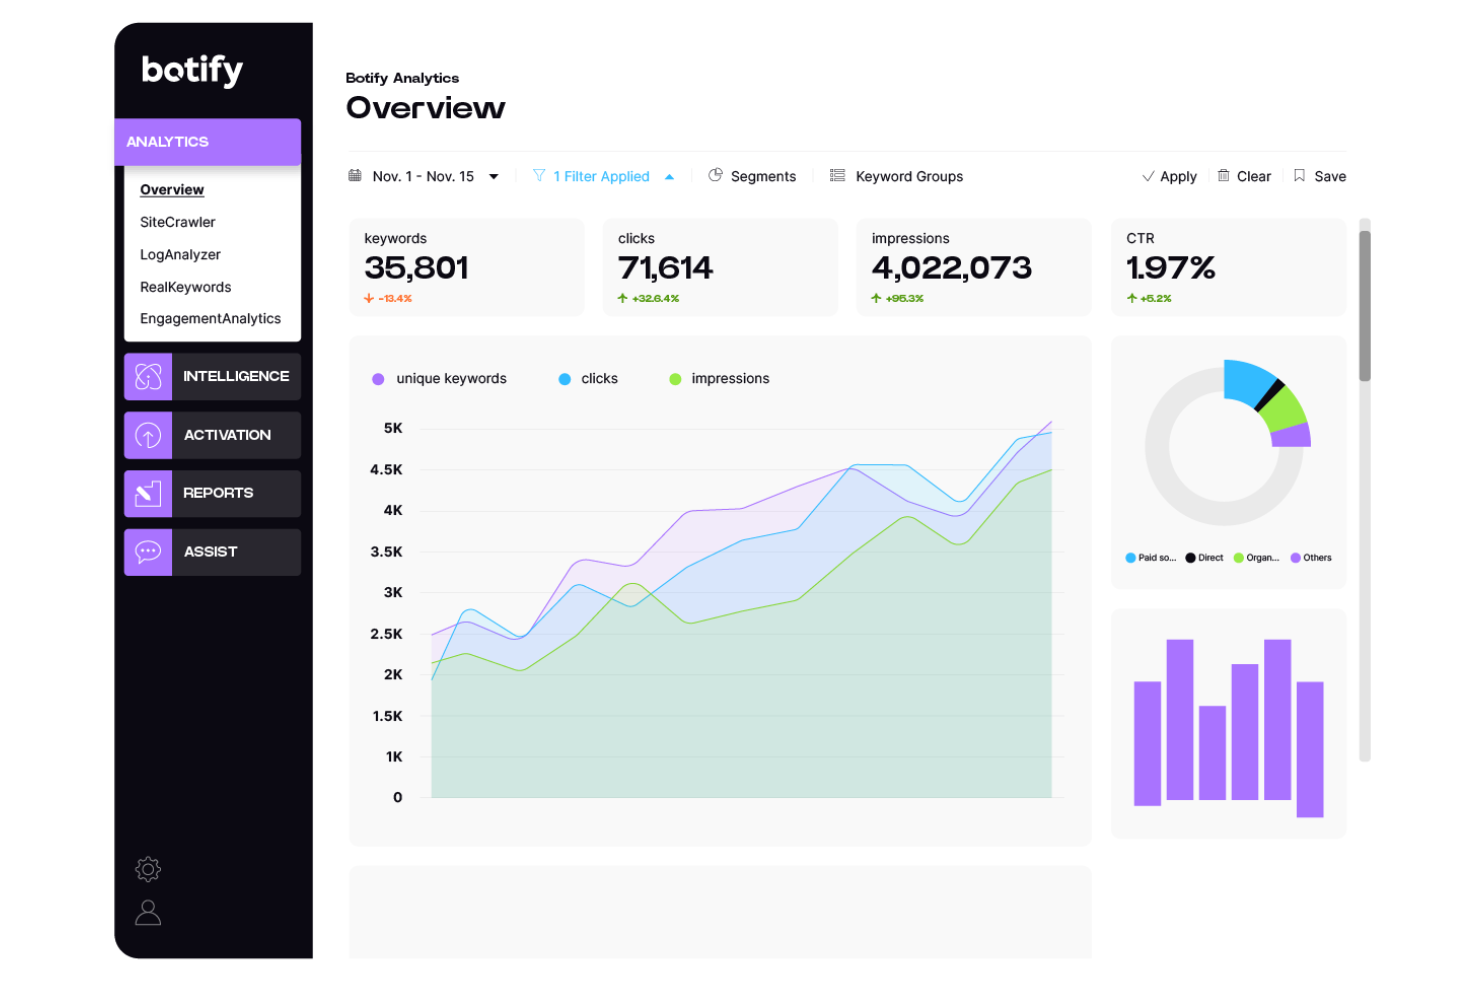
Task: Clear the filters
Action: click(x=1254, y=177)
